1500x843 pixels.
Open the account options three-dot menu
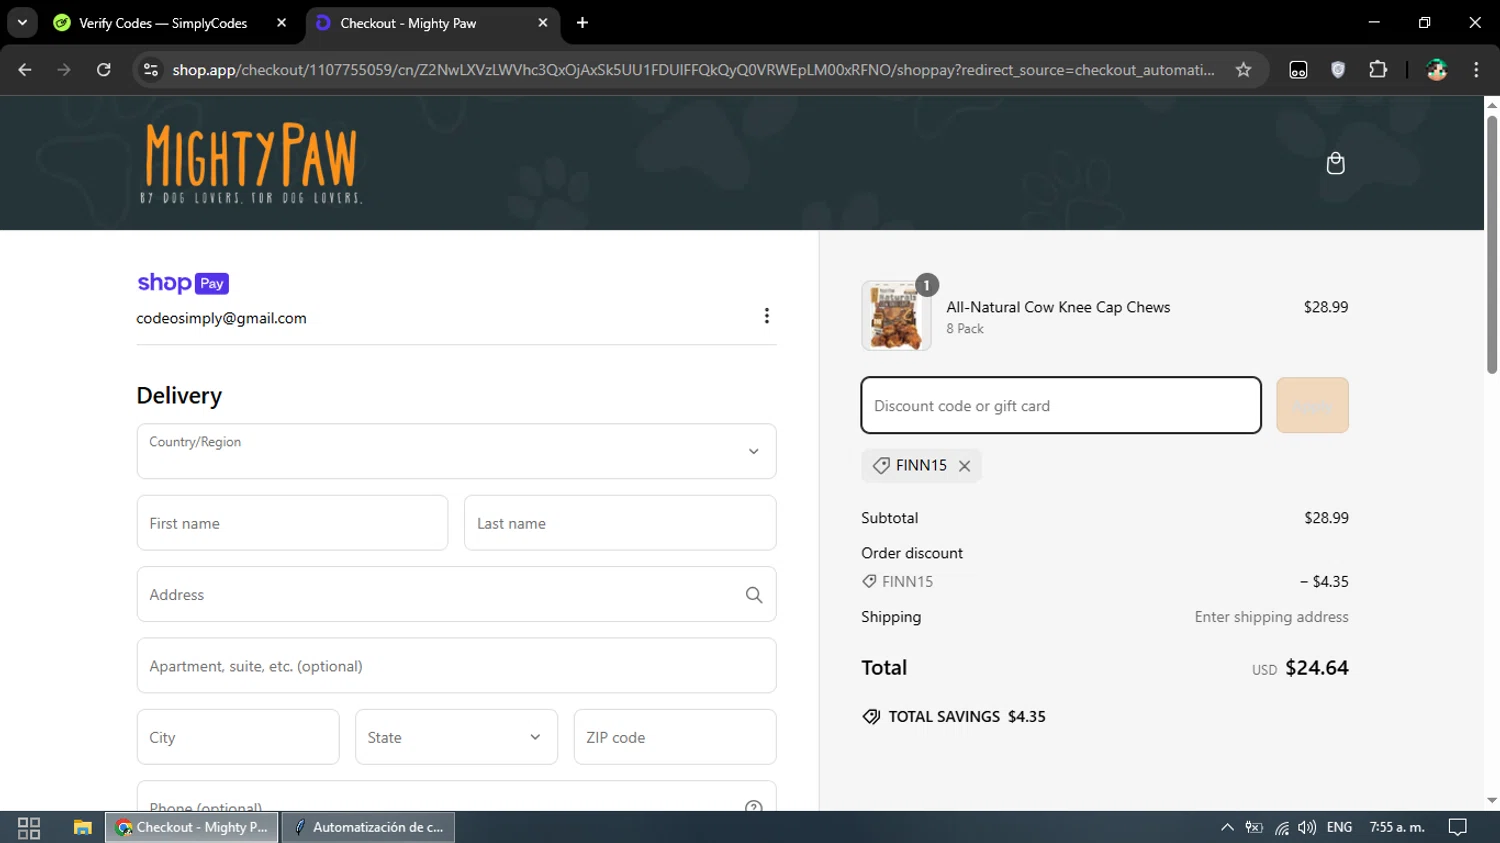[766, 316]
